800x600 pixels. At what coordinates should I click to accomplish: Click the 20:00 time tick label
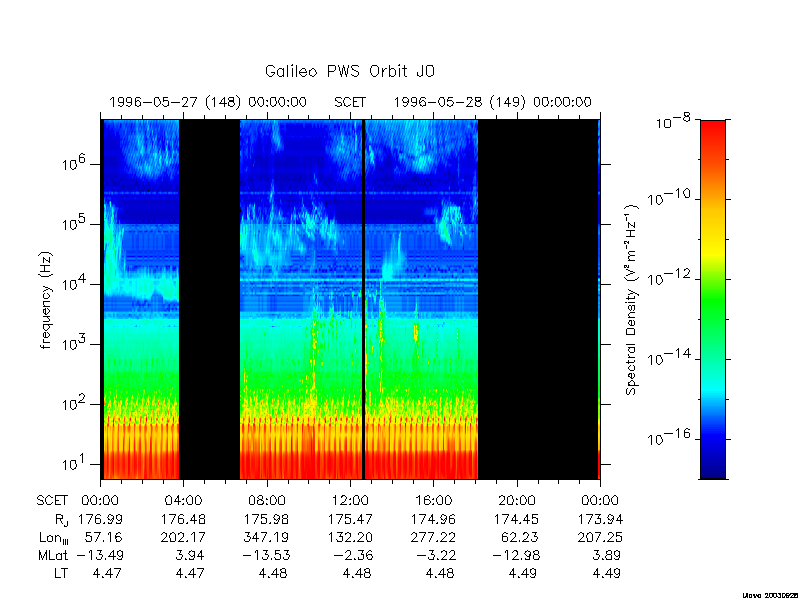(x=516, y=501)
